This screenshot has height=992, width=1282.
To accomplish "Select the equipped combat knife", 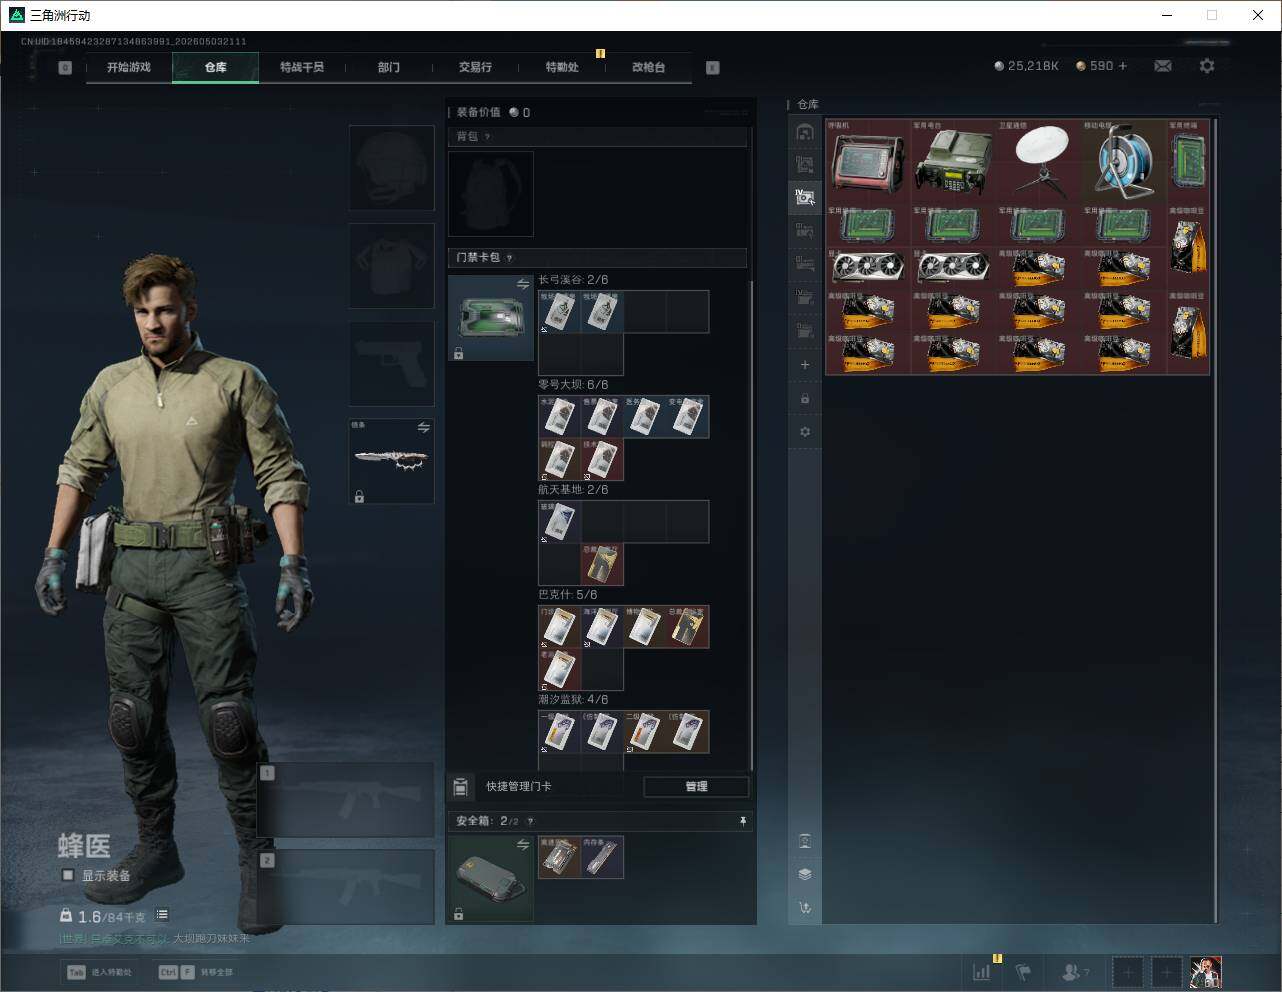I will [x=392, y=461].
